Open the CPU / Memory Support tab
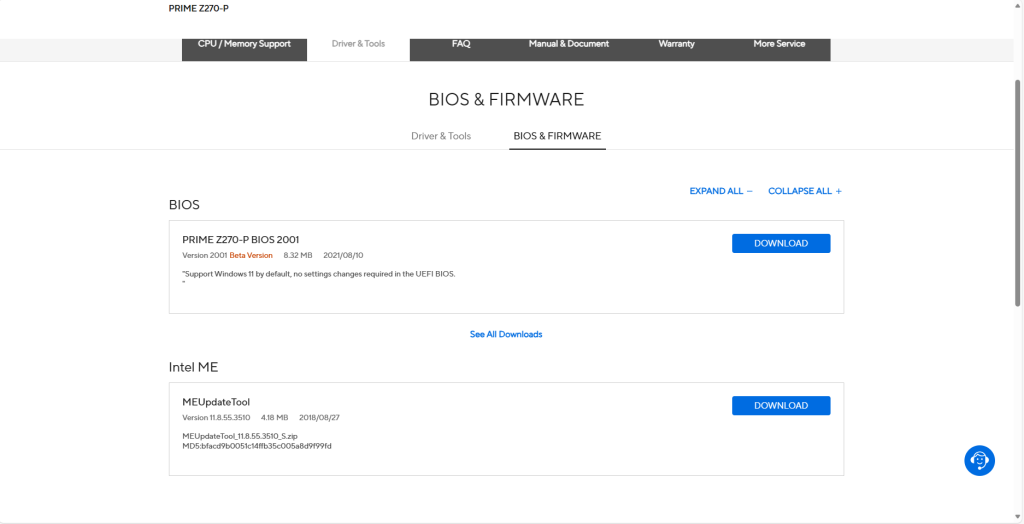This screenshot has height=524, width=1024. pos(244,44)
